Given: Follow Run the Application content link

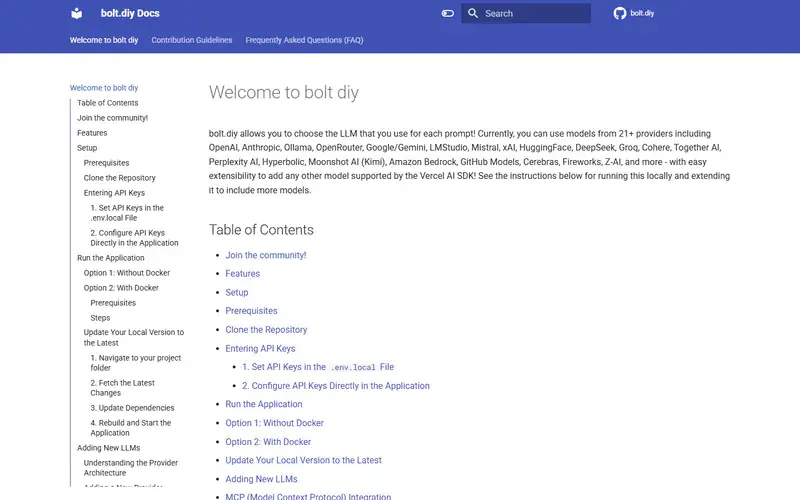Looking at the screenshot, I should (264, 404).
